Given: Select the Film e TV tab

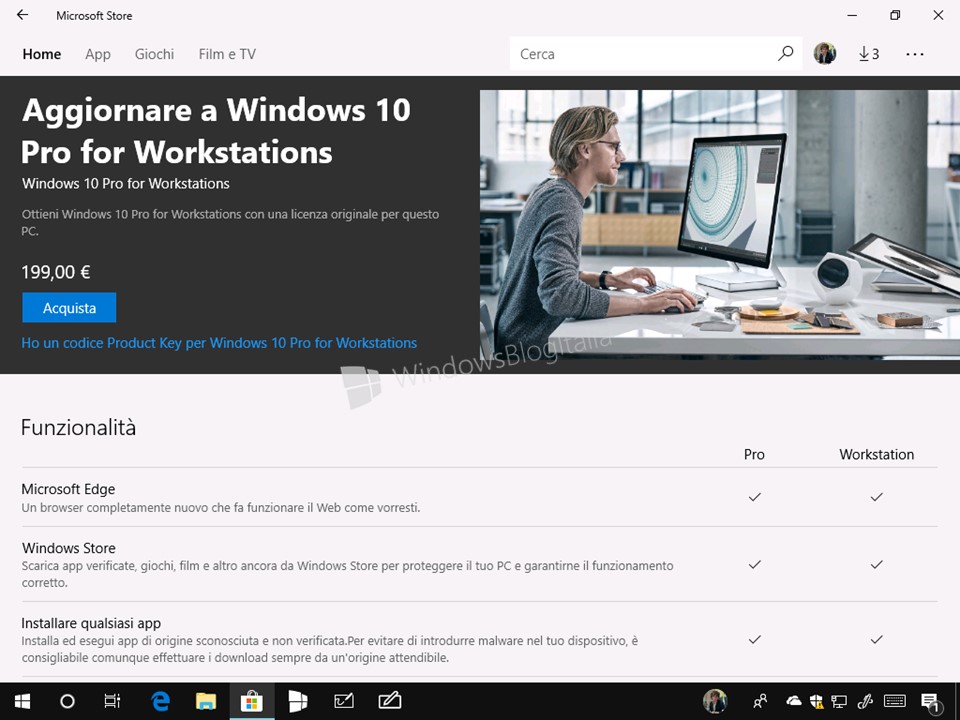Looking at the screenshot, I should coord(227,54).
